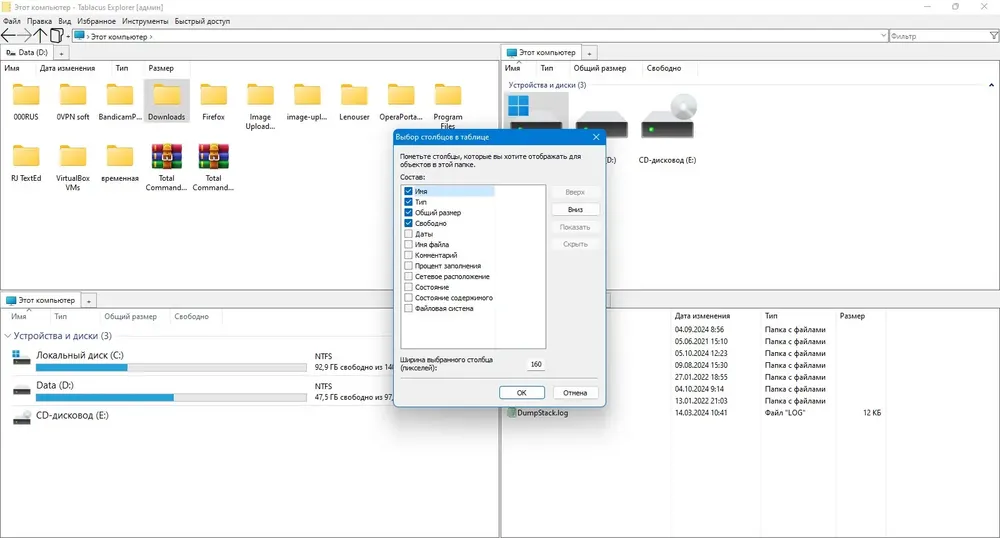
Task: Select the image-upl... folder
Action: click(307, 101)
